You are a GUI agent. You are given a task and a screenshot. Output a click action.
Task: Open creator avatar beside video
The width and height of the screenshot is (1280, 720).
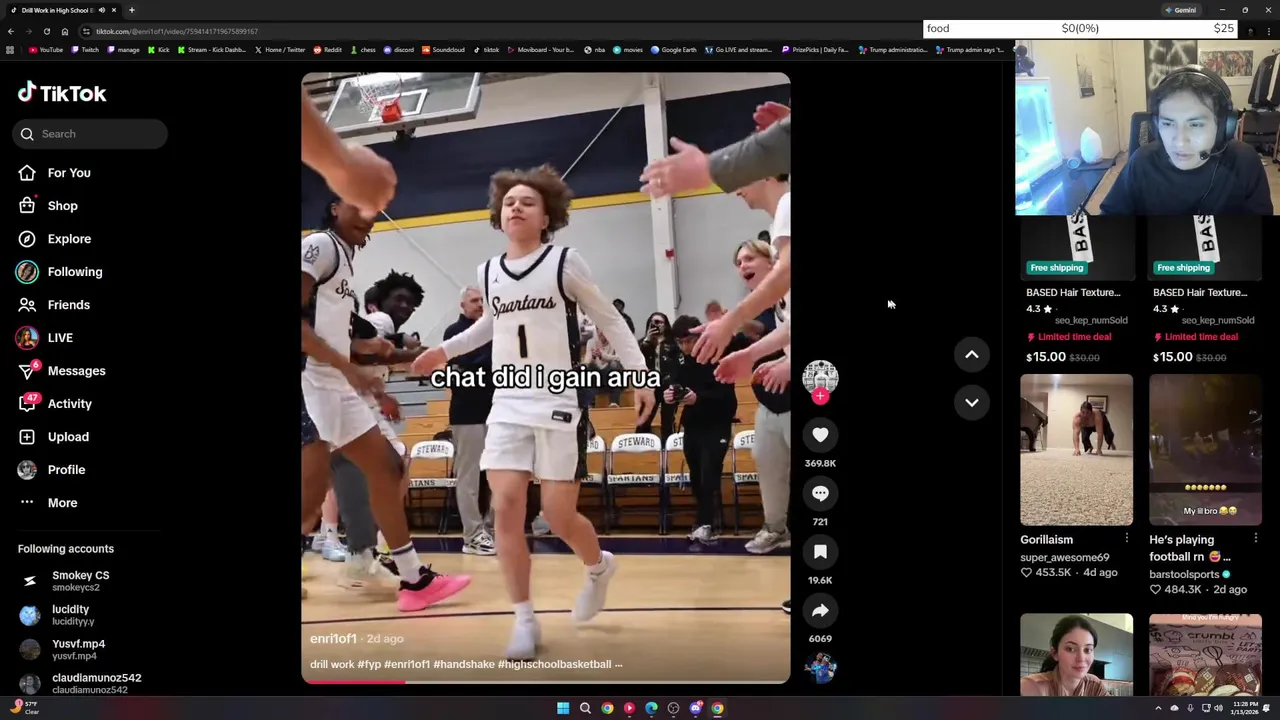pyautogui.click(x=820, y=377)
